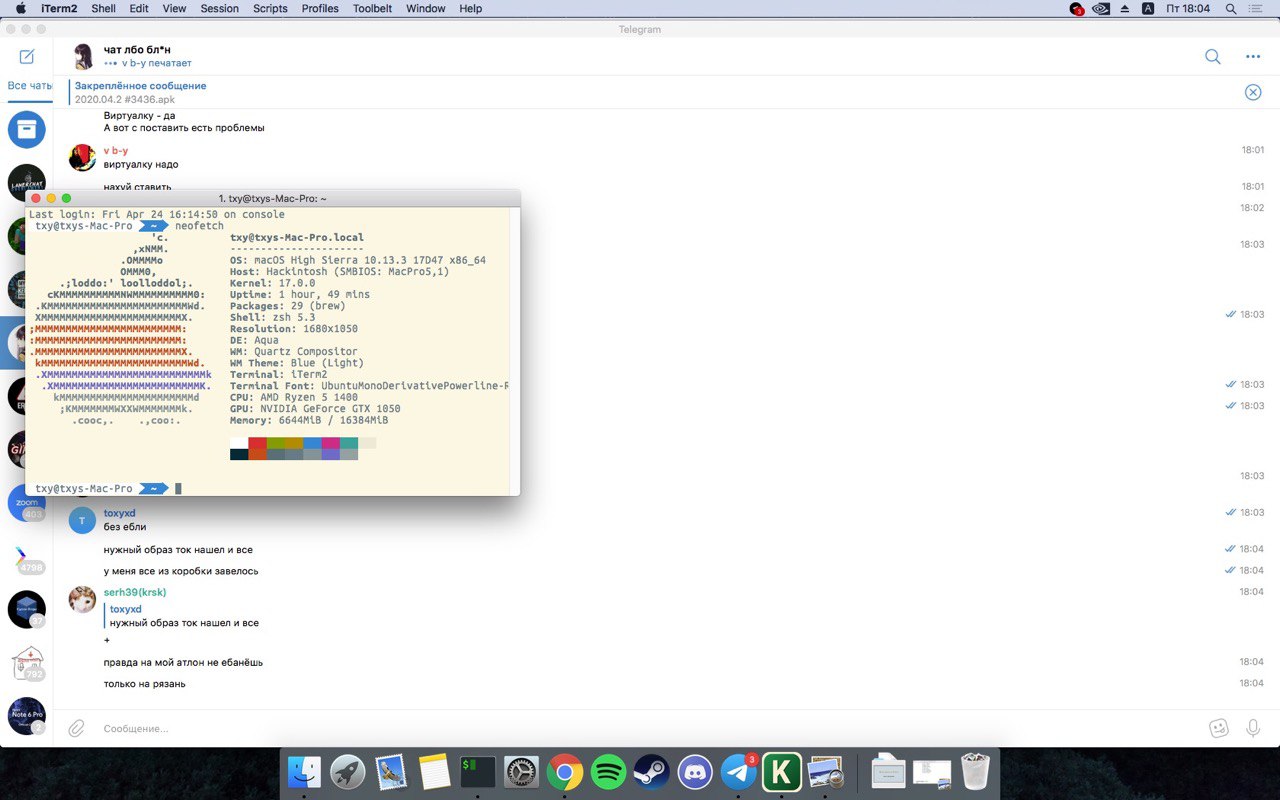Open sender name serh39(krsk)
Image resolution: width=1280 pixels, height=800 pixels.
click(135, 592)
